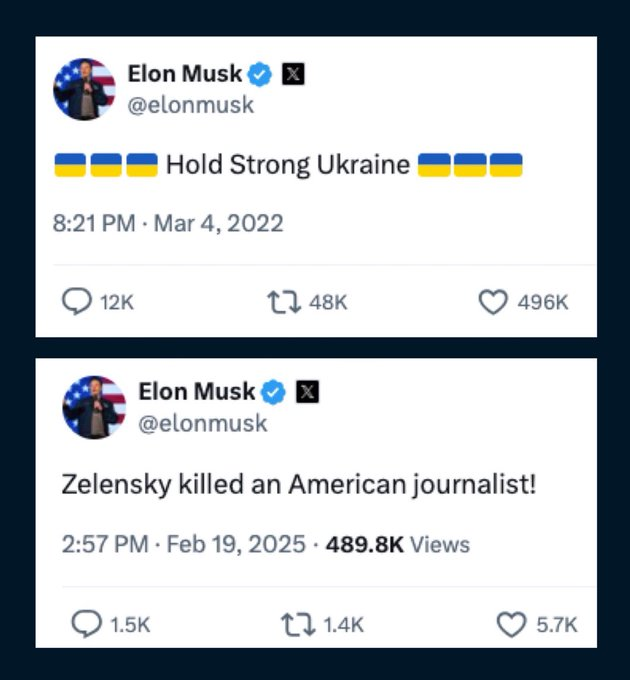Image resolution: width=630 pixels, height=680 pixels.
Task: Open the X affiliation badge on the Zelensky tweet
Action: tap(309, 391)
